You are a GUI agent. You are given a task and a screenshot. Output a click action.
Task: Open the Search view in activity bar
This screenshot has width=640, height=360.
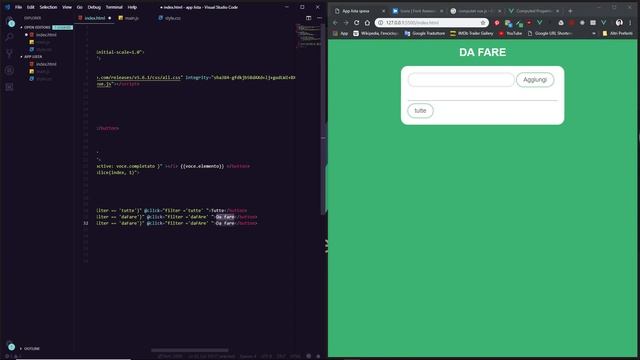click(x=9, y=38)
